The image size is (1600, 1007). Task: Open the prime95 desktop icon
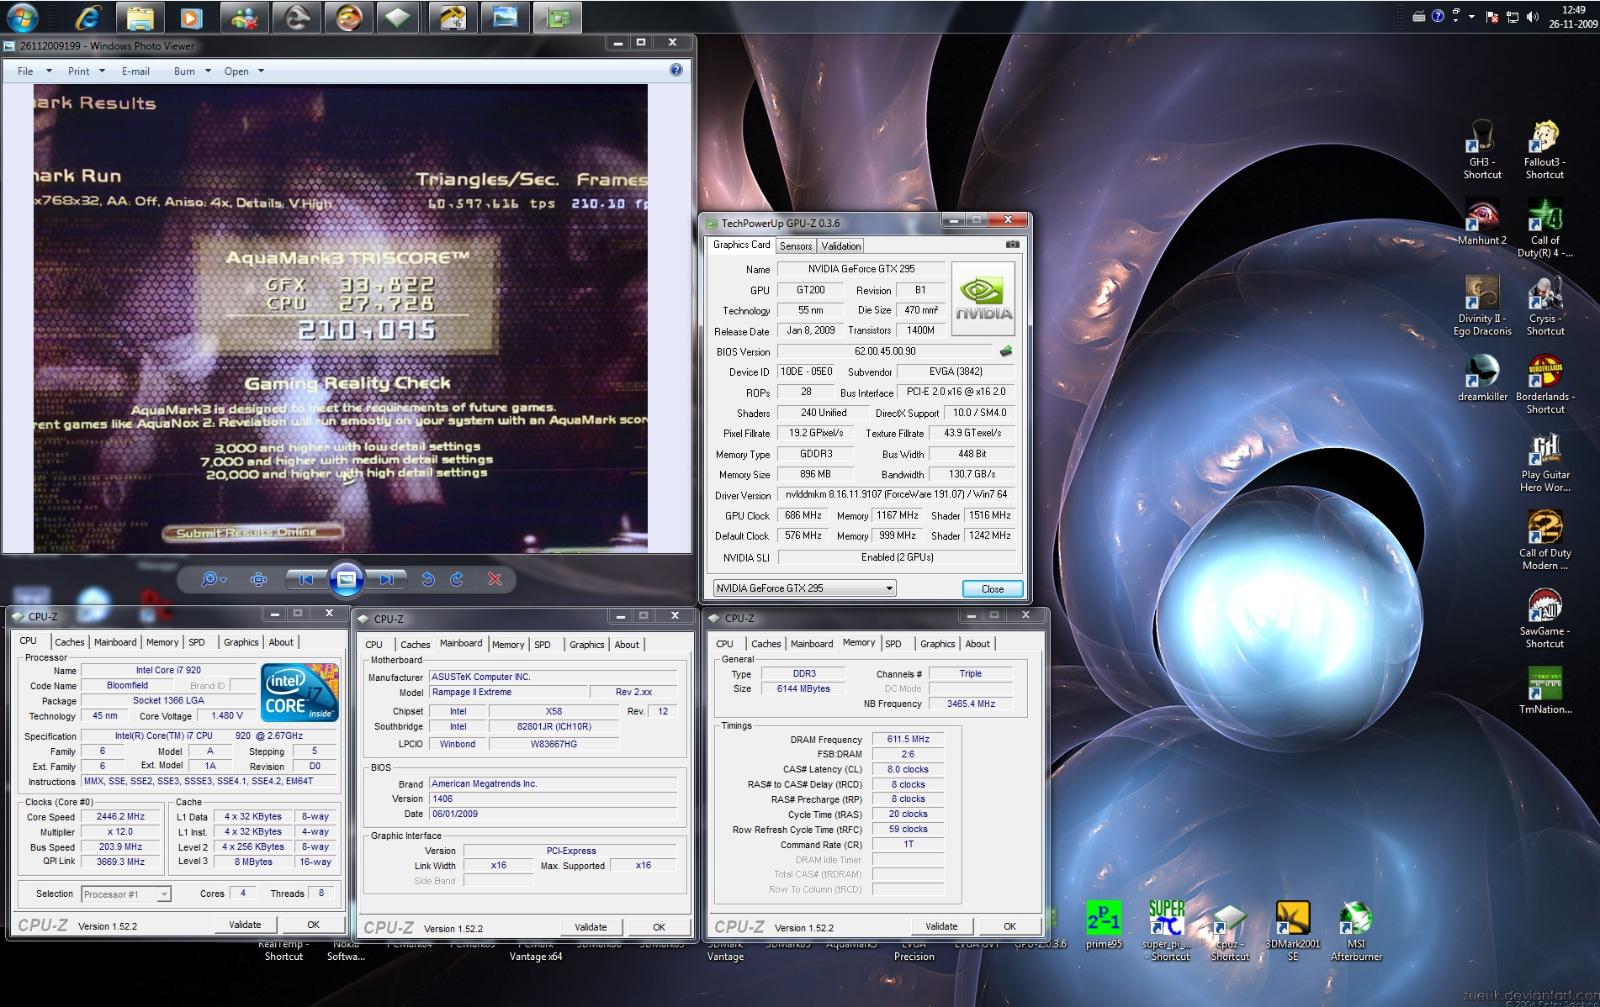1104,926
